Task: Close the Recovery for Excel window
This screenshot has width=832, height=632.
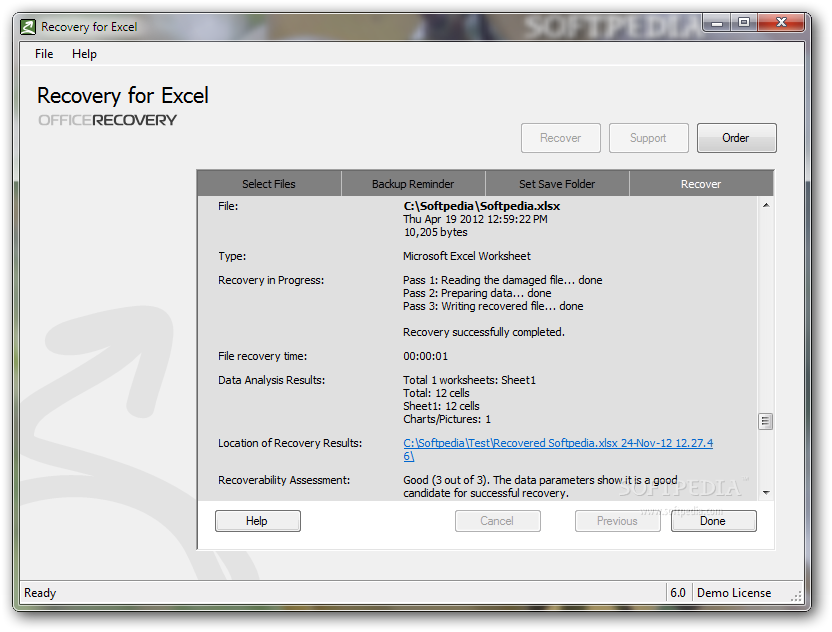Action: point(781,23)
